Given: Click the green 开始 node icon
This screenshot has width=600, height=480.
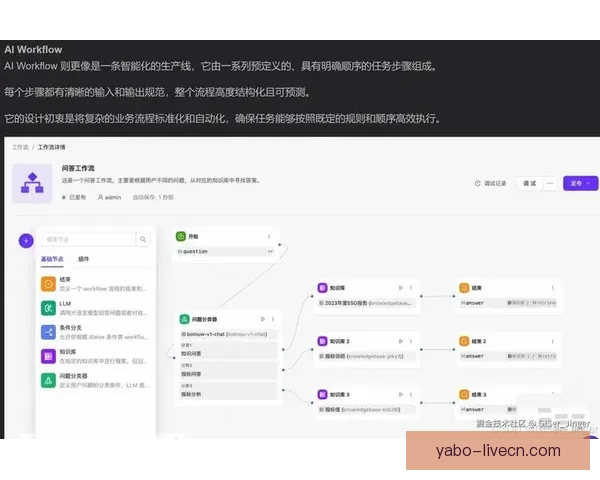Looking at the screenshot, I should click(x=181, y=237).
